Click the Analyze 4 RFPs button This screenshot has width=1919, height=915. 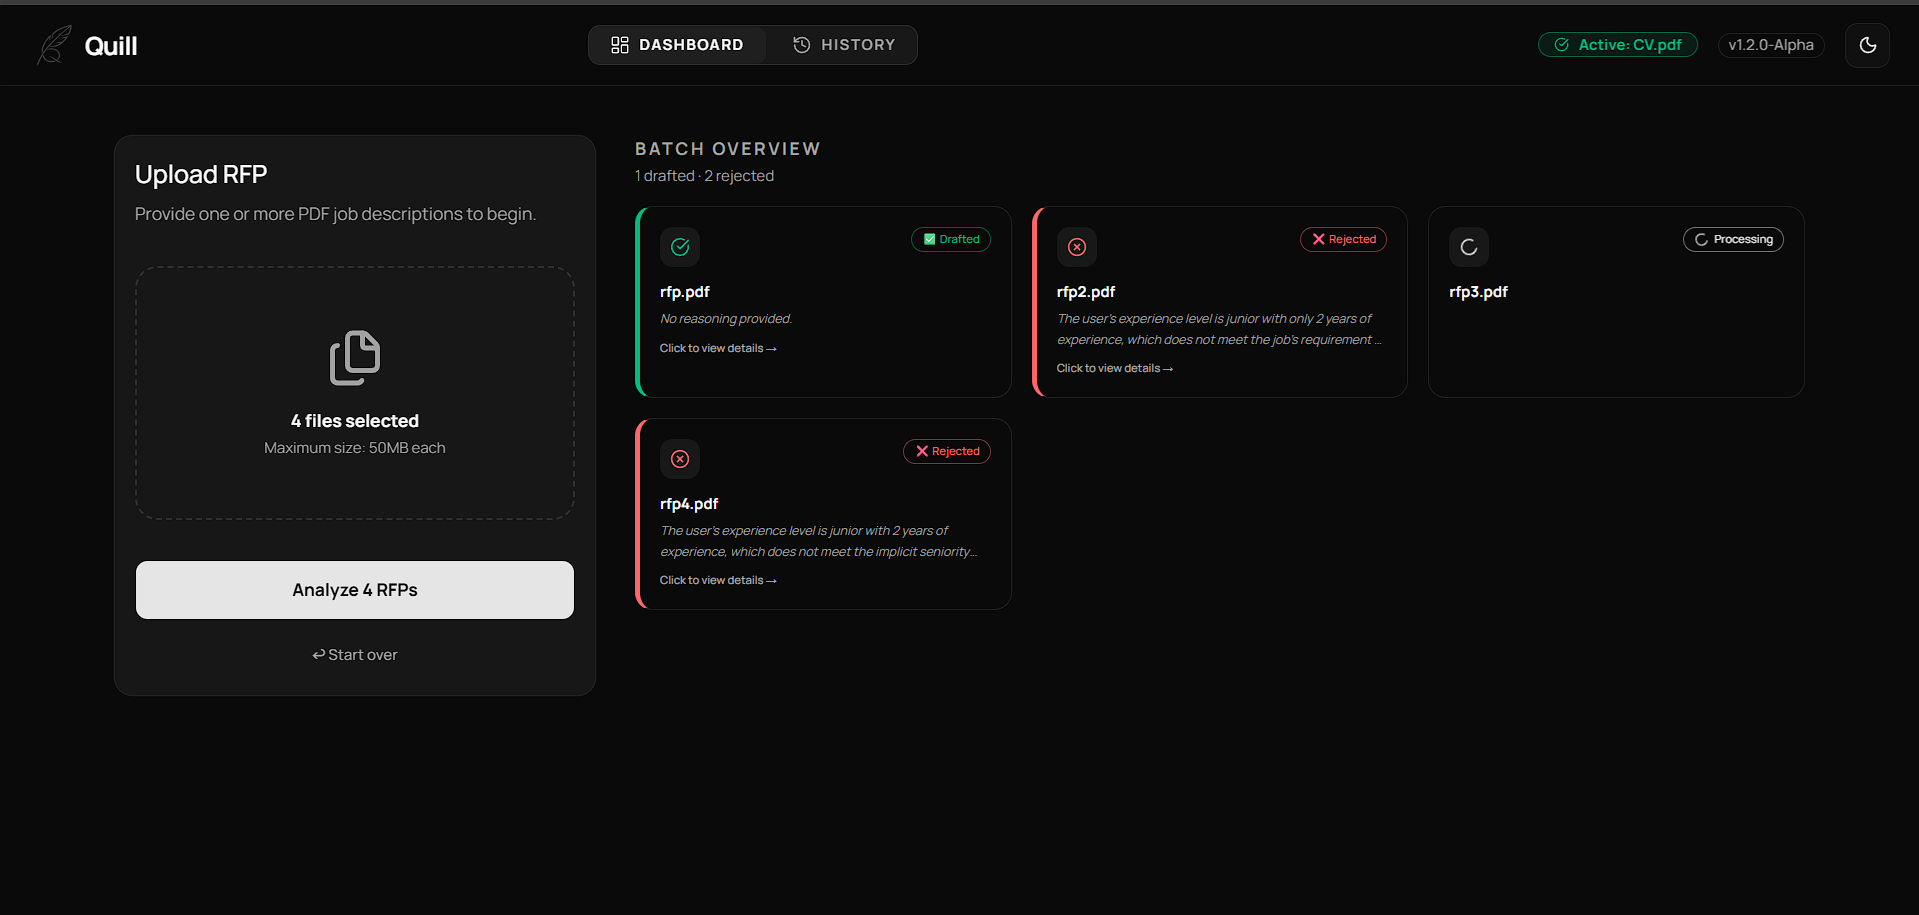(355, 590)
